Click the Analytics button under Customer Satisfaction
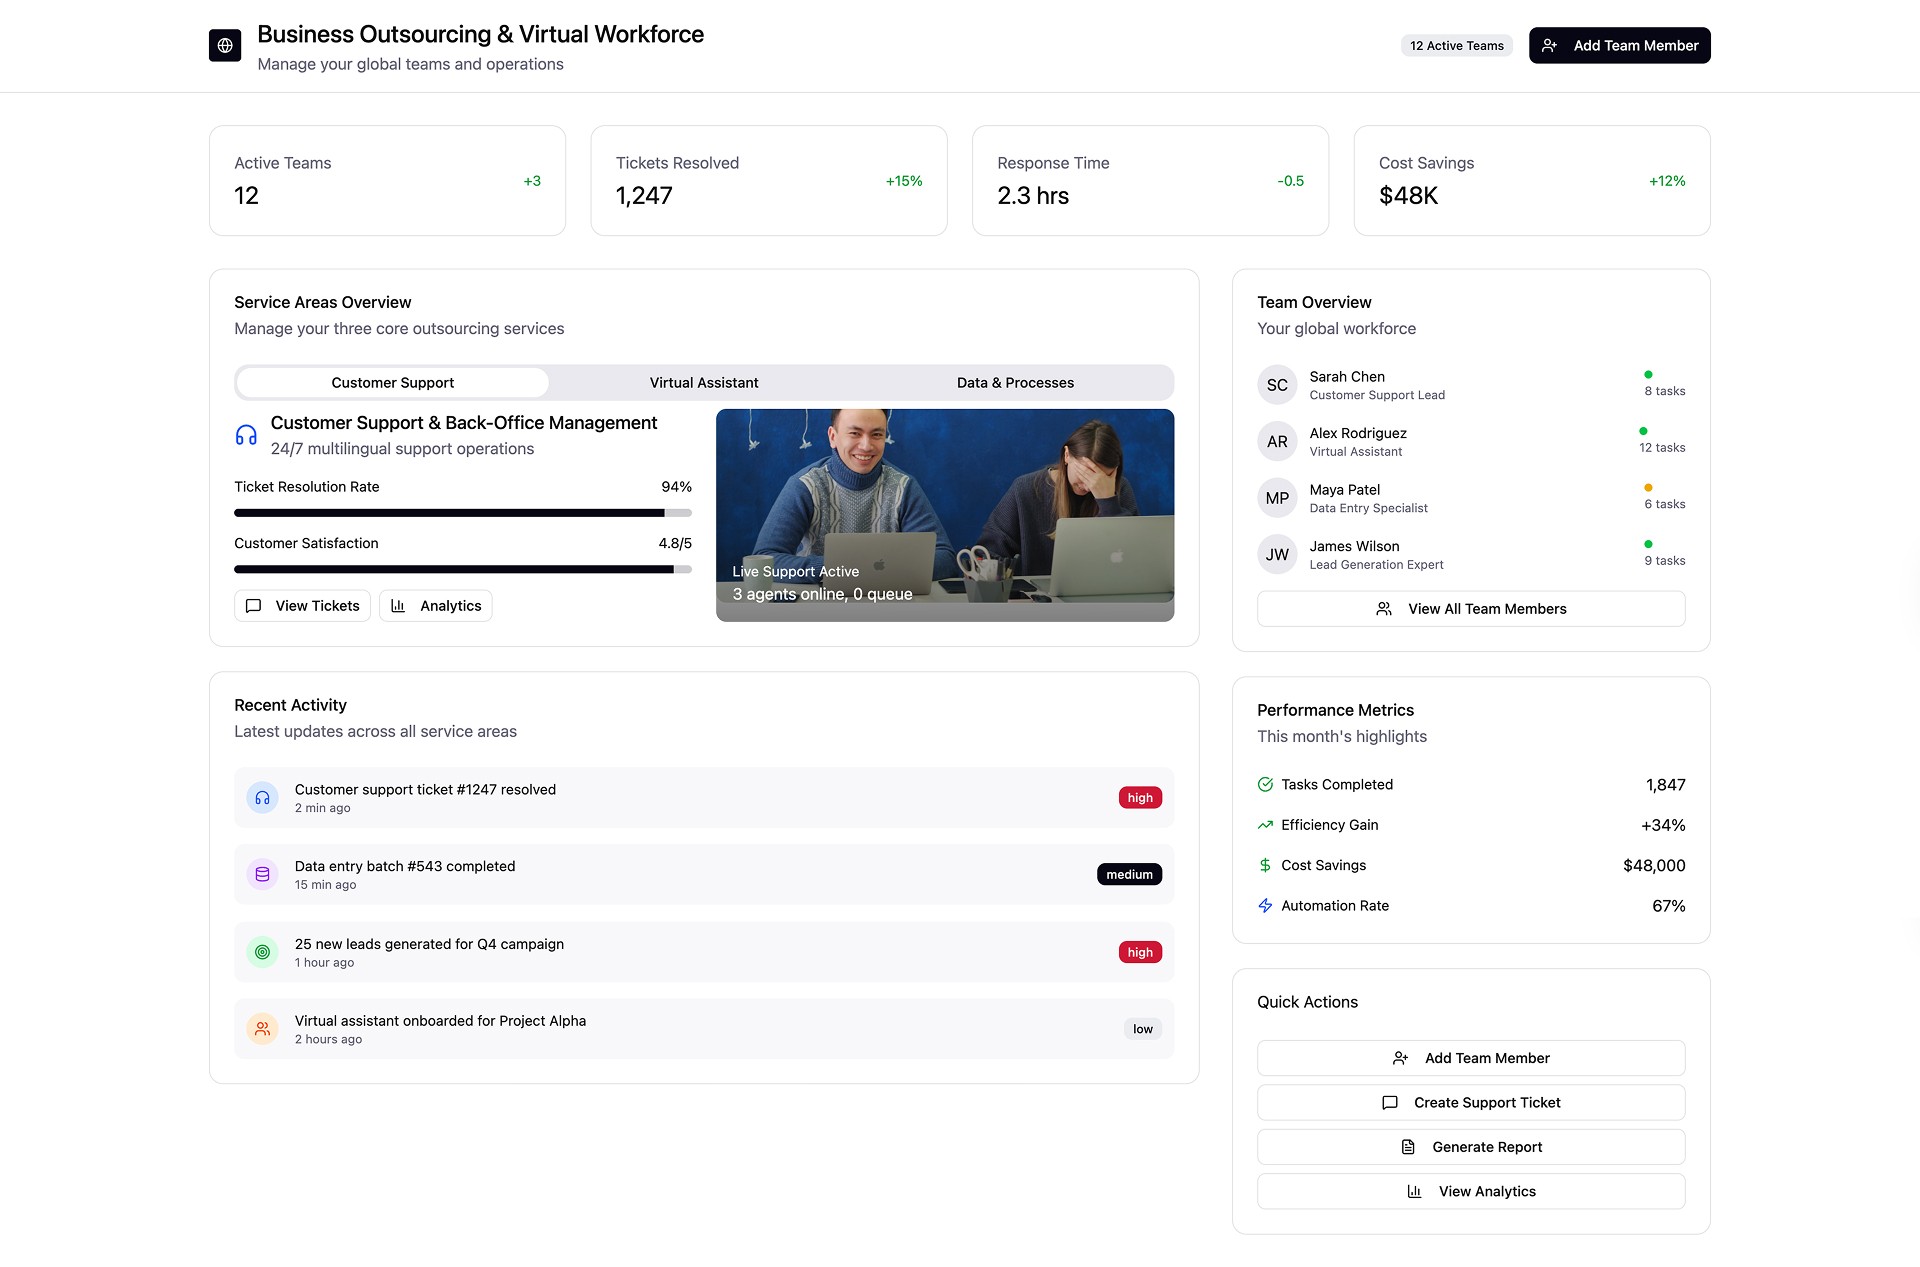 (435, 606)
